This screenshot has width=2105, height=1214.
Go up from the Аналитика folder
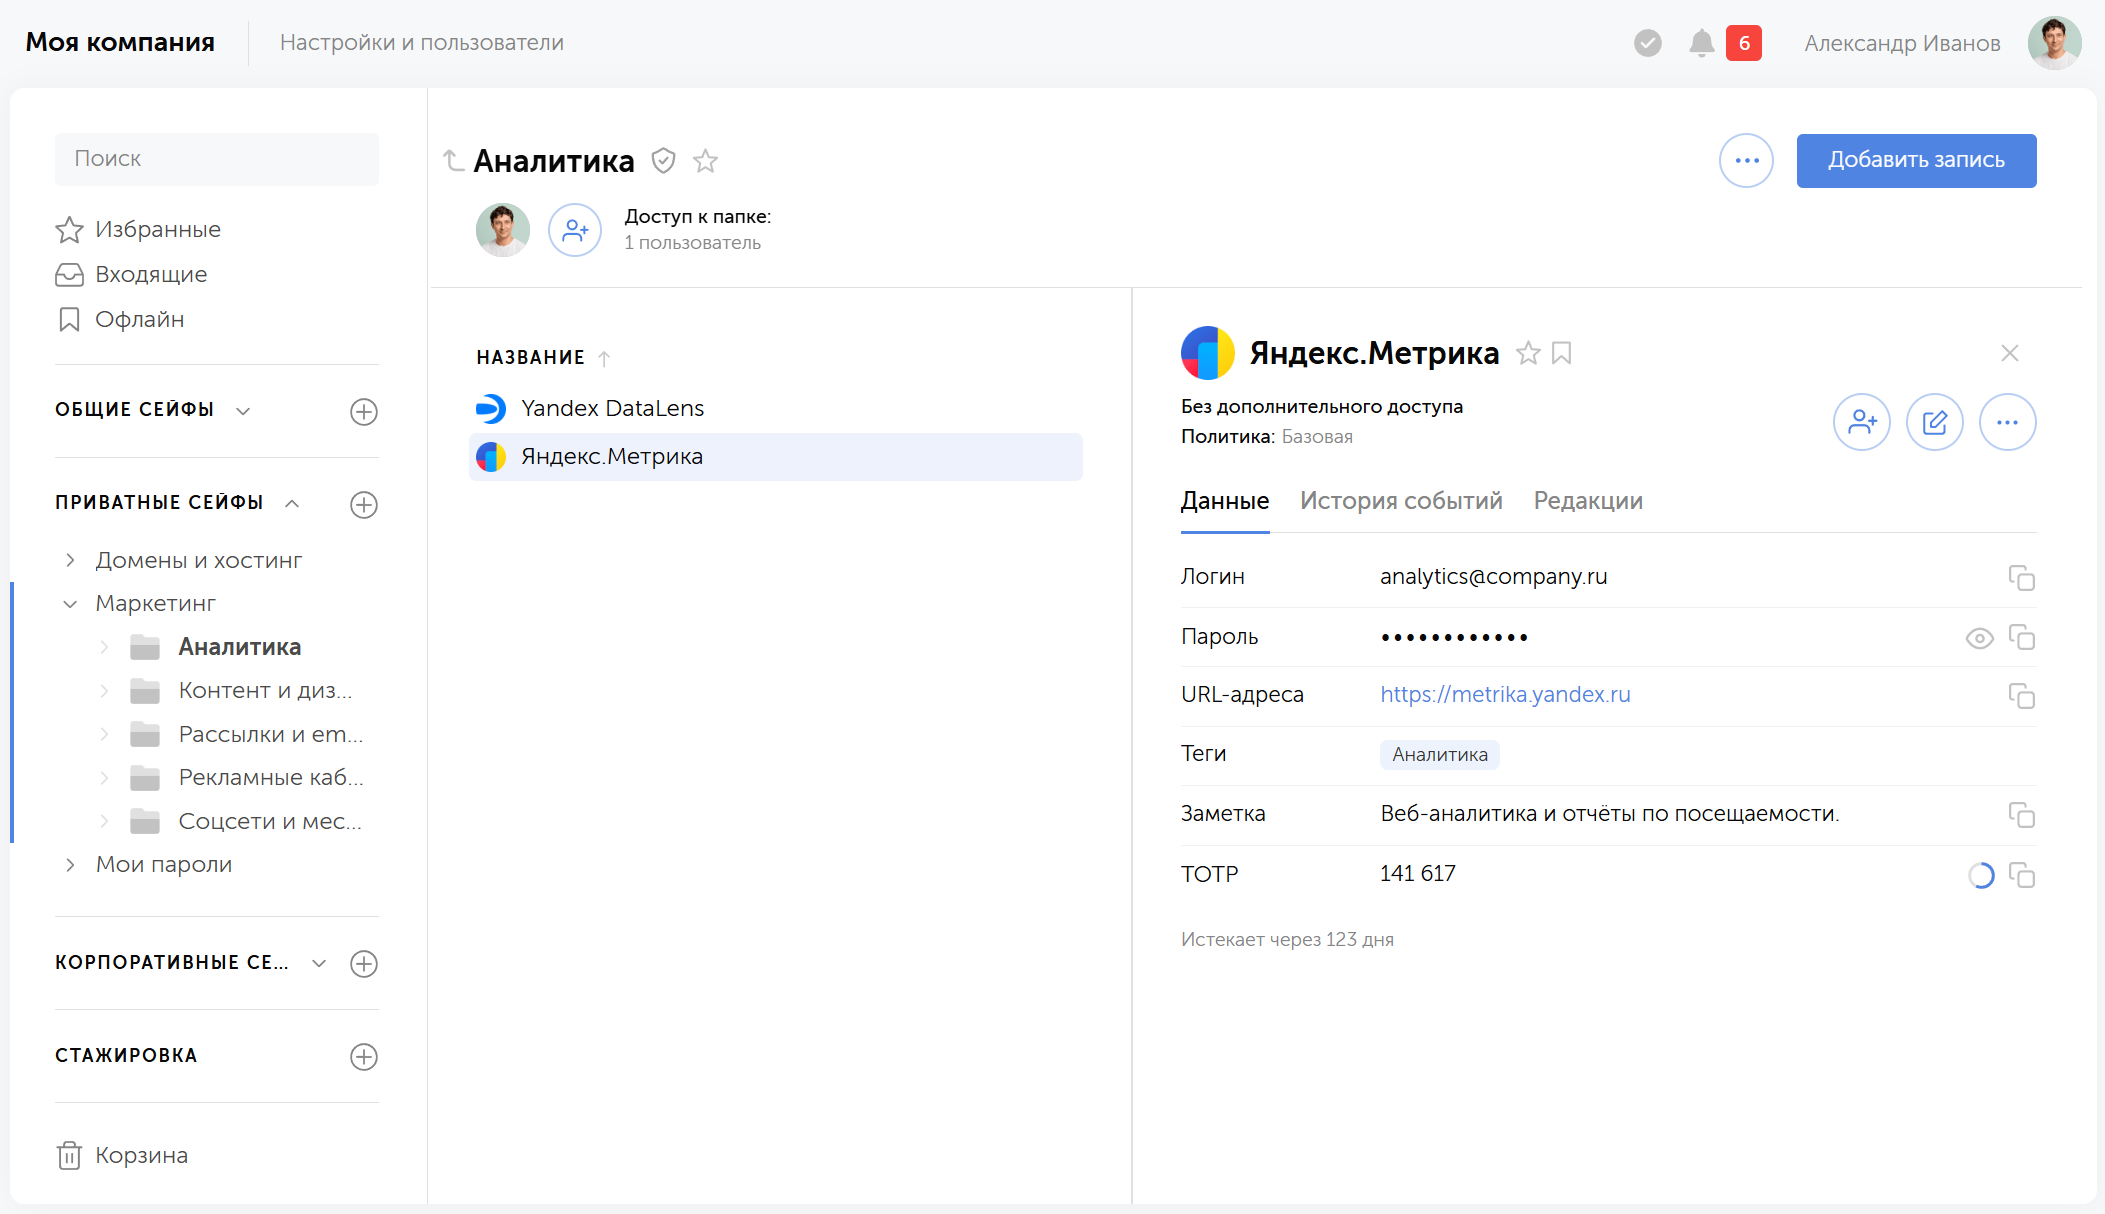click(453, 160)
